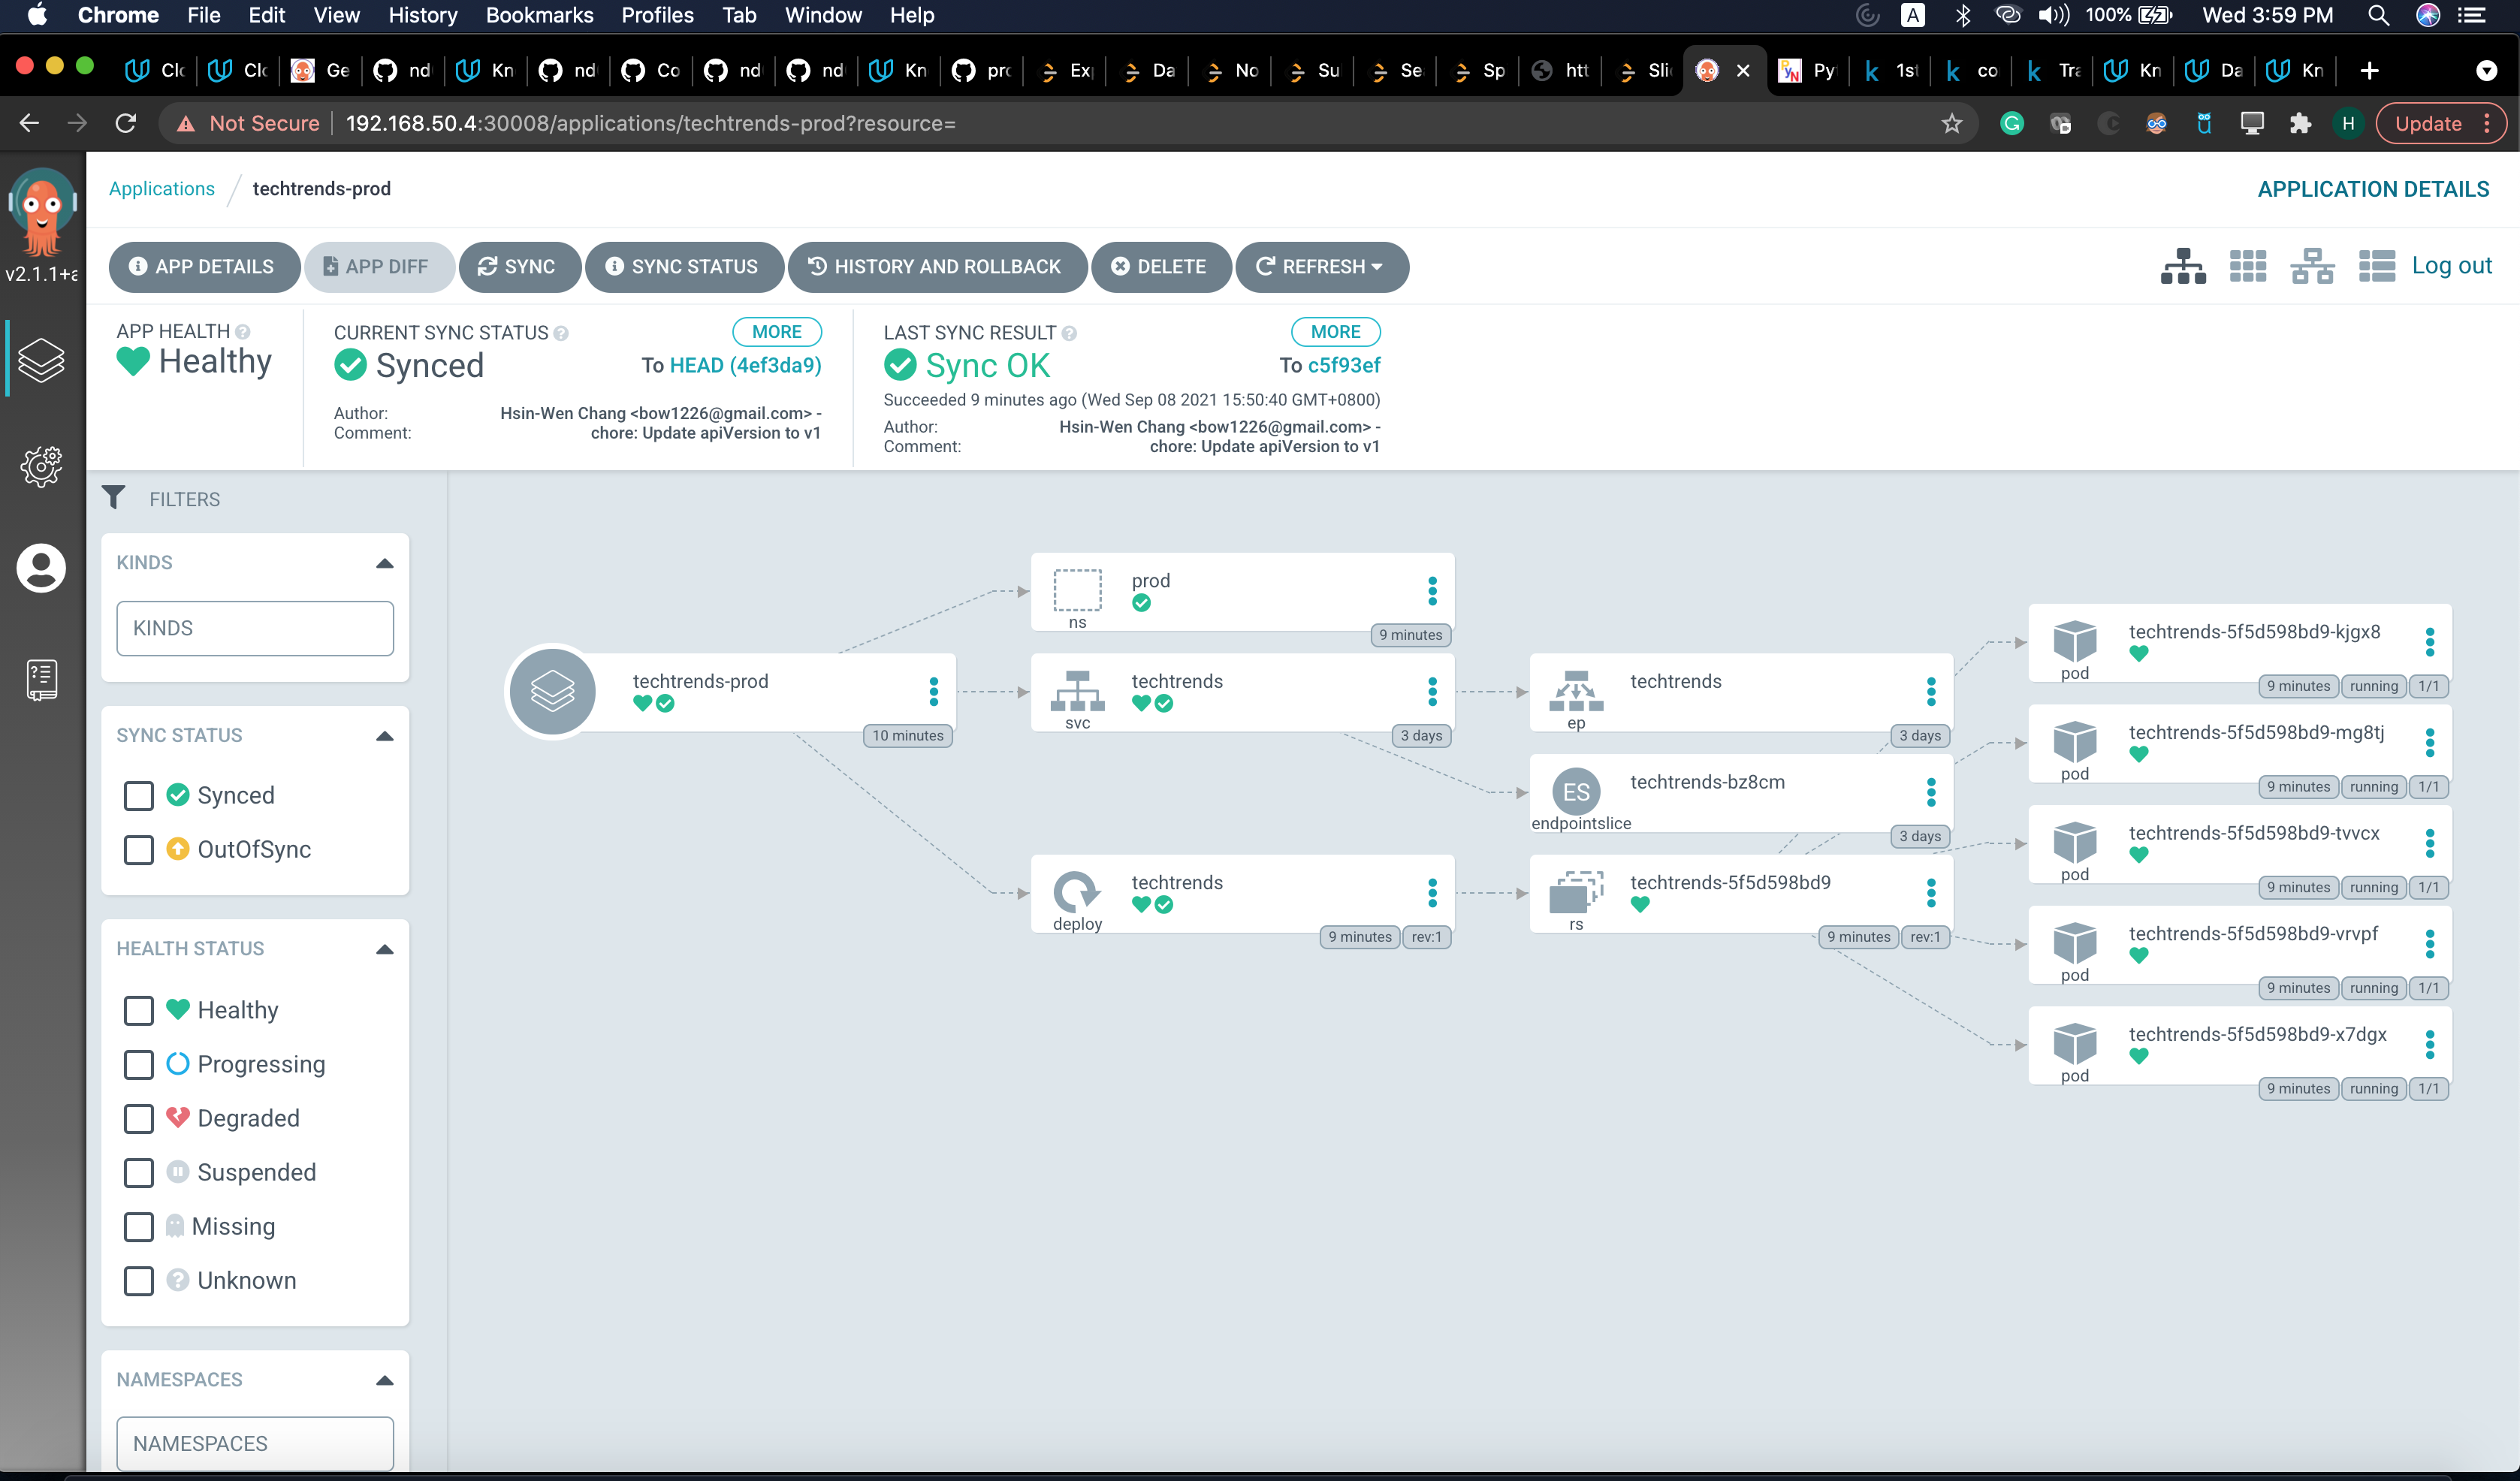Enable the Degraded health filter

pos(139,1118)
